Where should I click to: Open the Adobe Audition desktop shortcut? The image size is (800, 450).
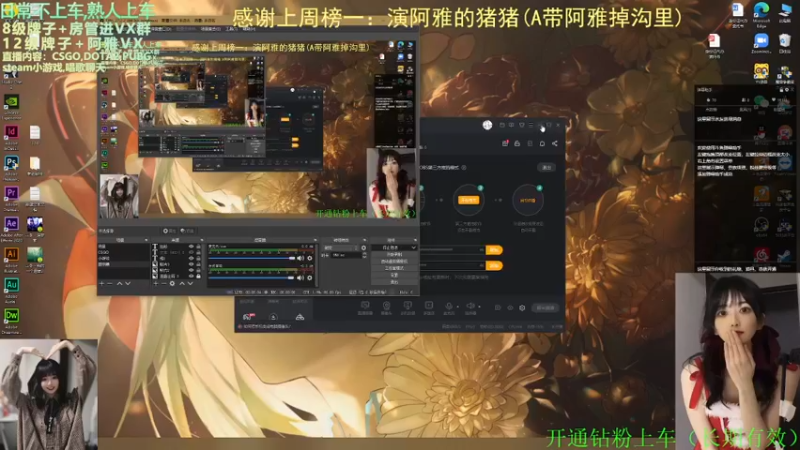click(11, 285)
